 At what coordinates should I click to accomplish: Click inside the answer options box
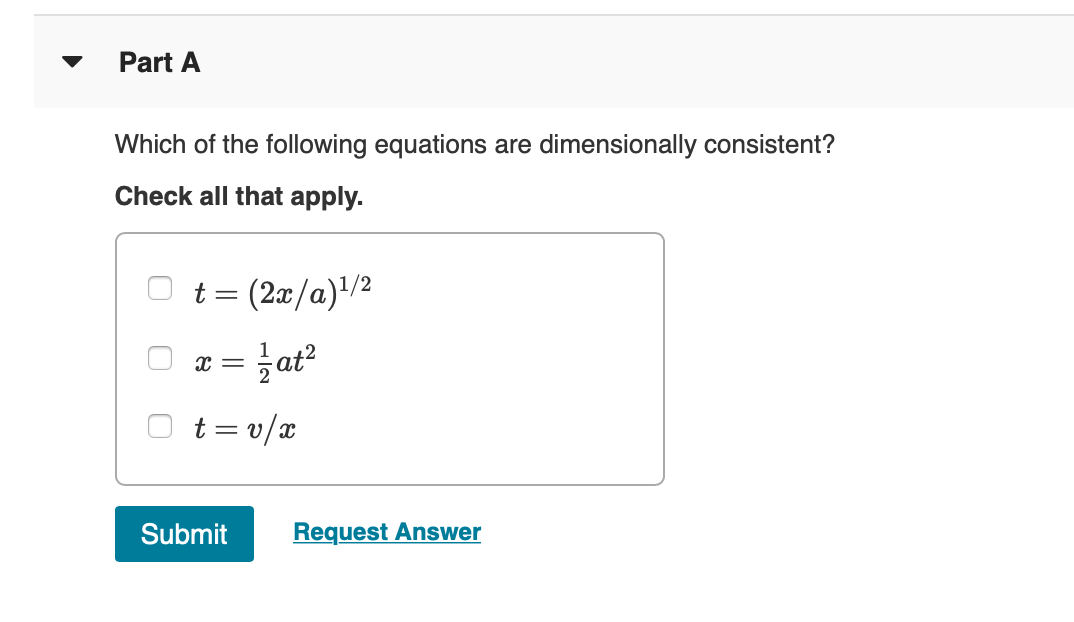click(x=390, y=358)
